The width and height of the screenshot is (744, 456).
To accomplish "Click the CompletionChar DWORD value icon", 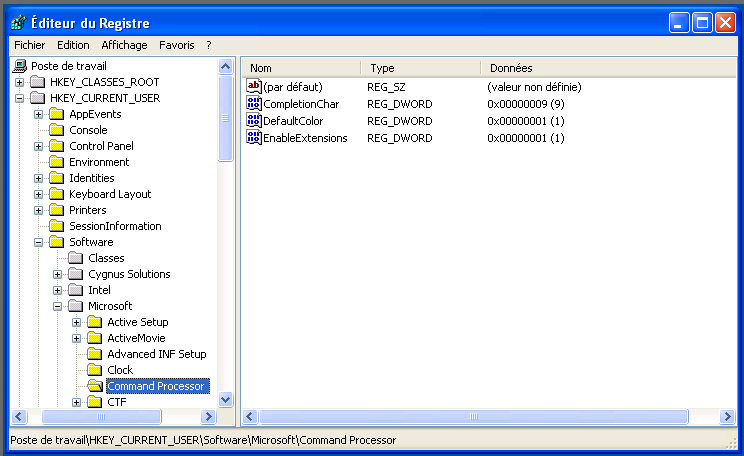I will point(254,104).
